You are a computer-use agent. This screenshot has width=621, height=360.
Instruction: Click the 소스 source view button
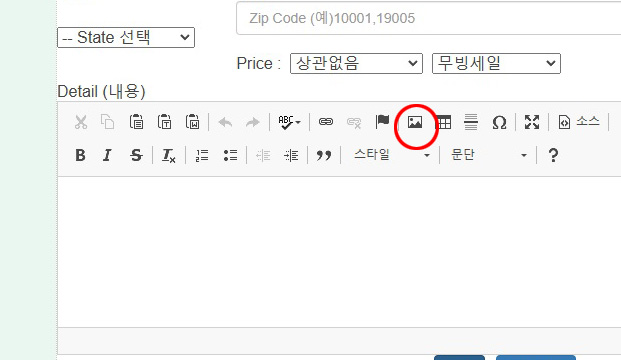pyautogui.click(x=578, y=122)
